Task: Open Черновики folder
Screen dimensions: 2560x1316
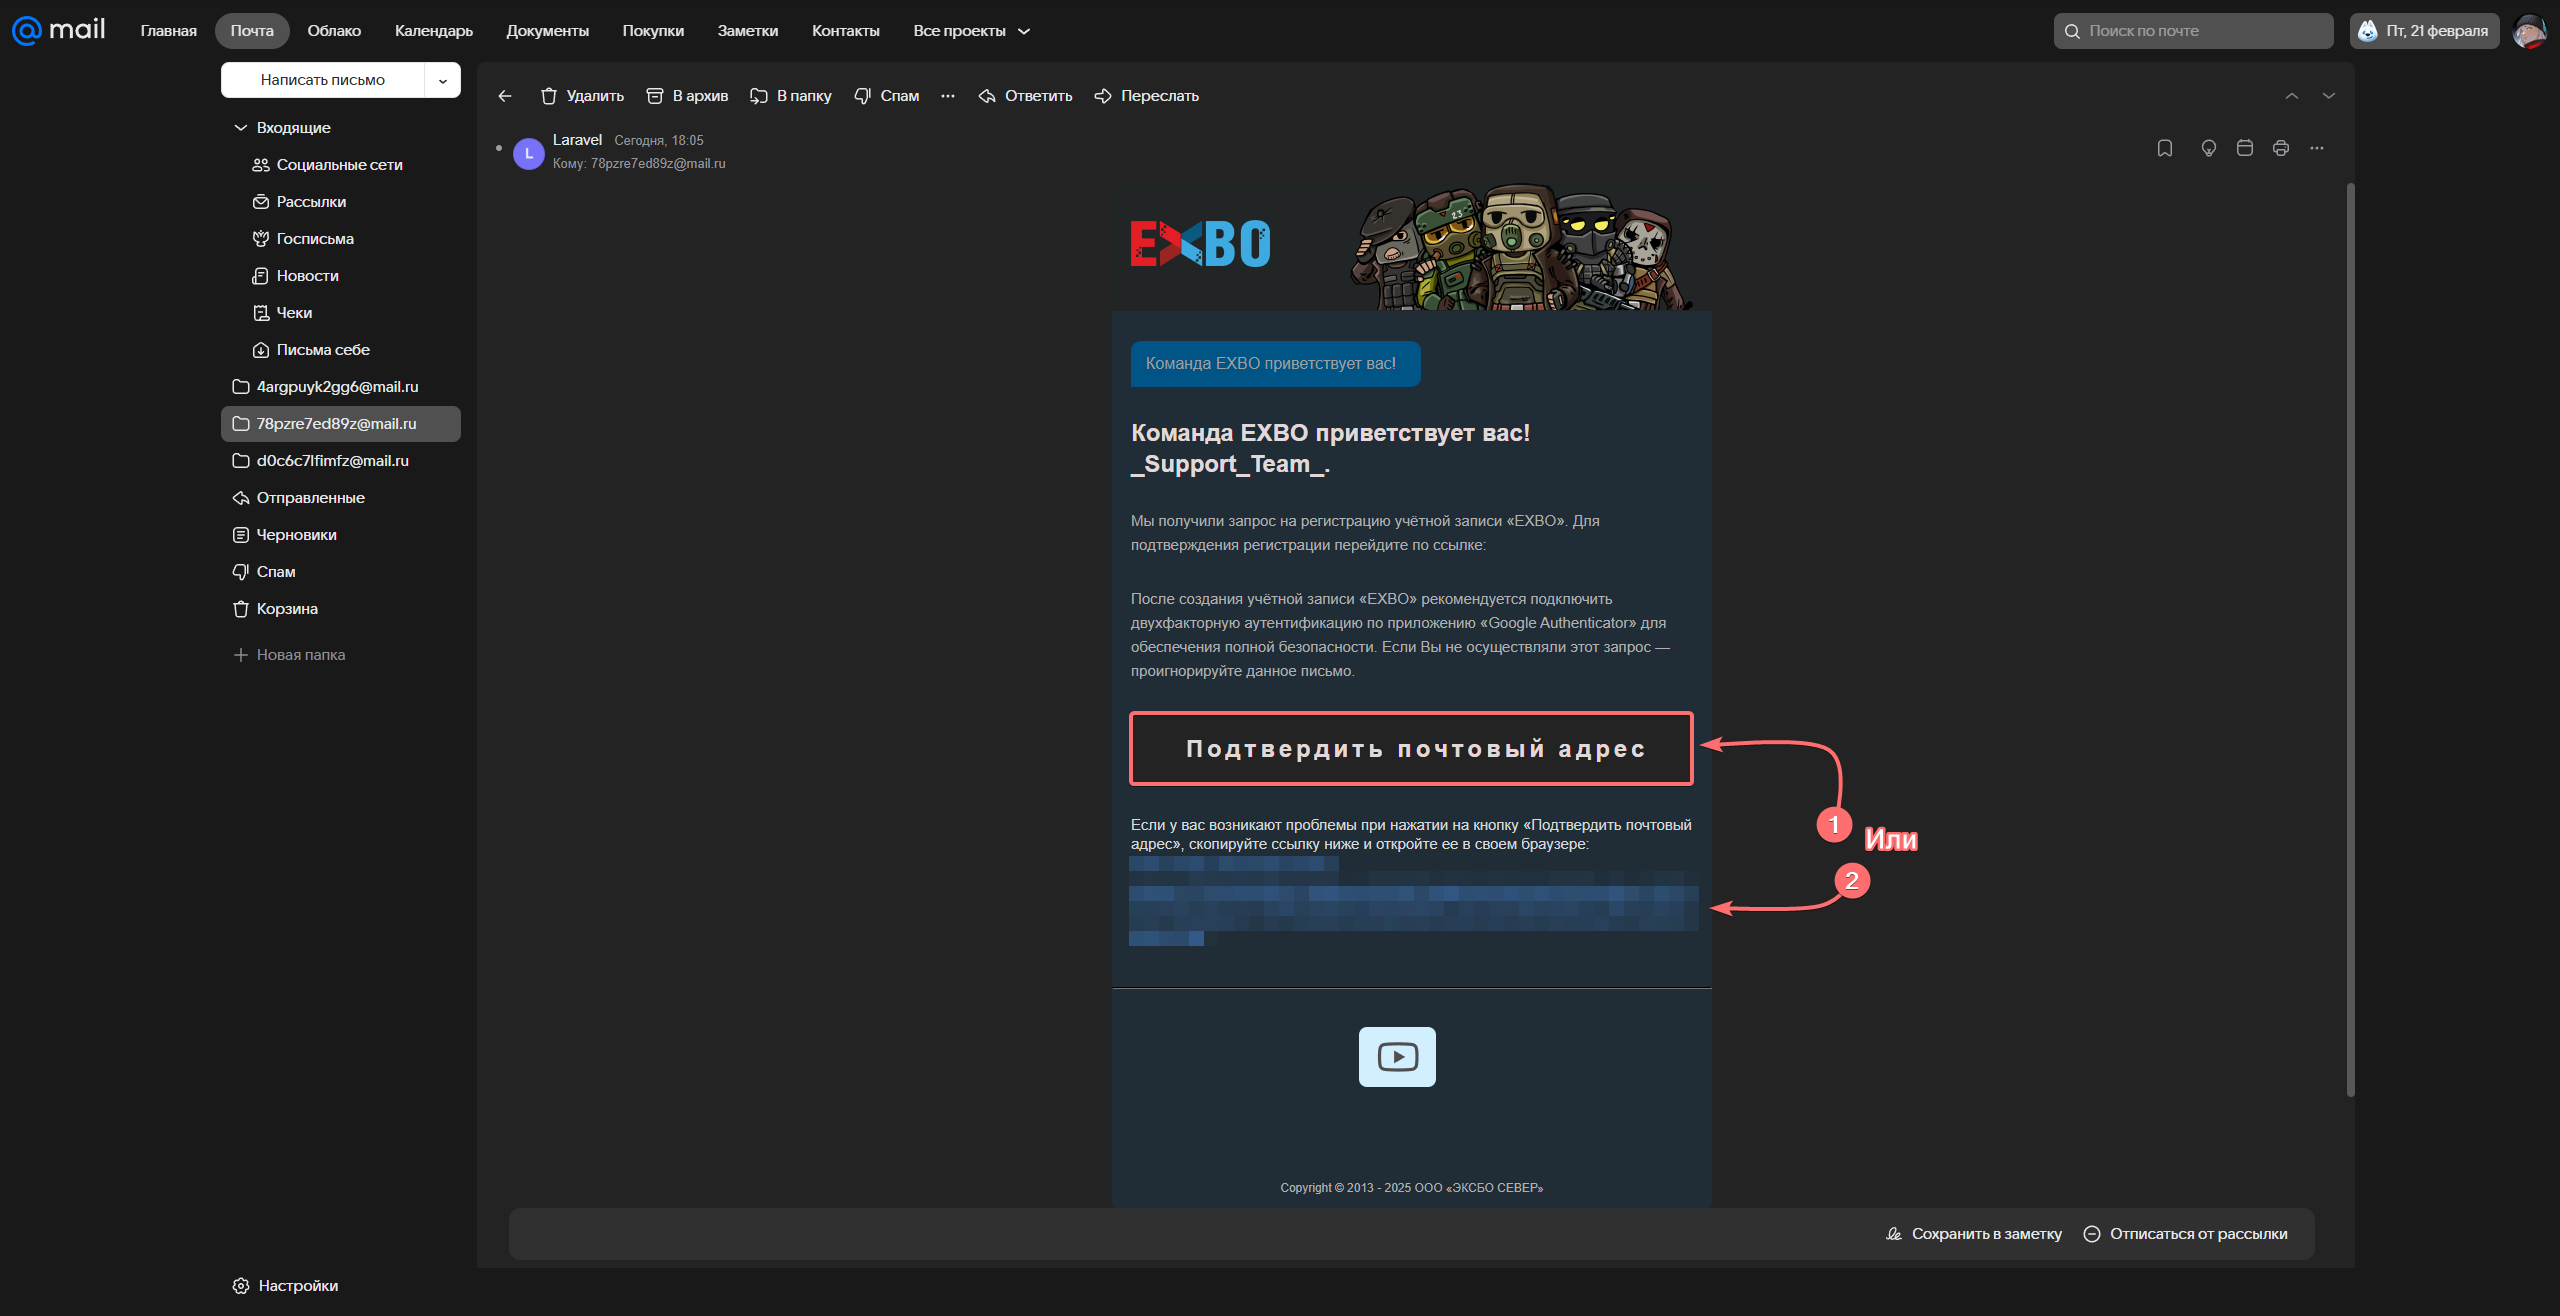Action: [341, 535]
